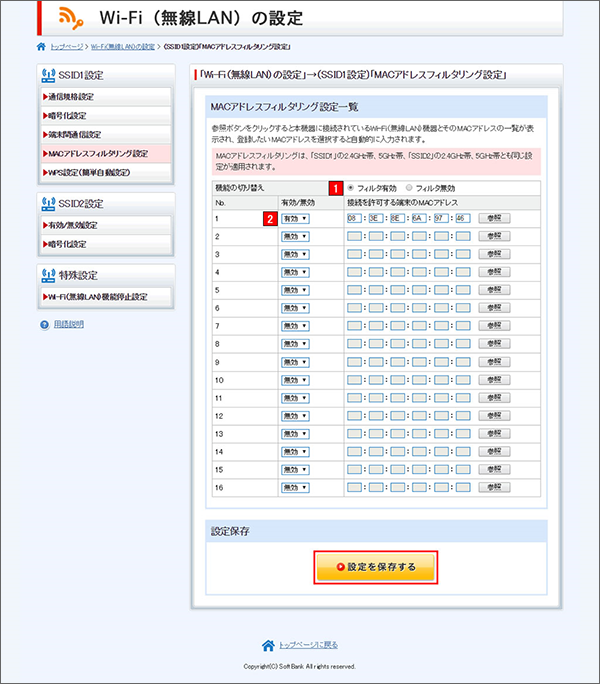The height and width of the screenshot is (684, 600).
Task: Open the 無効 dropdown in row 10
Action: (x=295, y=380)
